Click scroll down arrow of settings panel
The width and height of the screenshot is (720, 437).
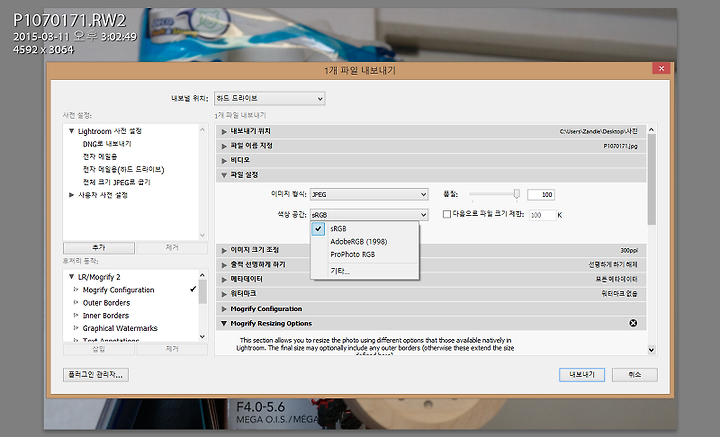651,350
